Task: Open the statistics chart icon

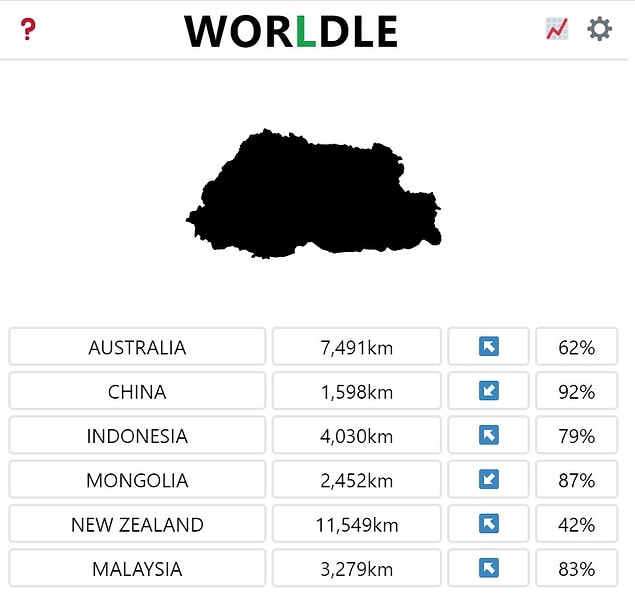Action: (557, 29)
